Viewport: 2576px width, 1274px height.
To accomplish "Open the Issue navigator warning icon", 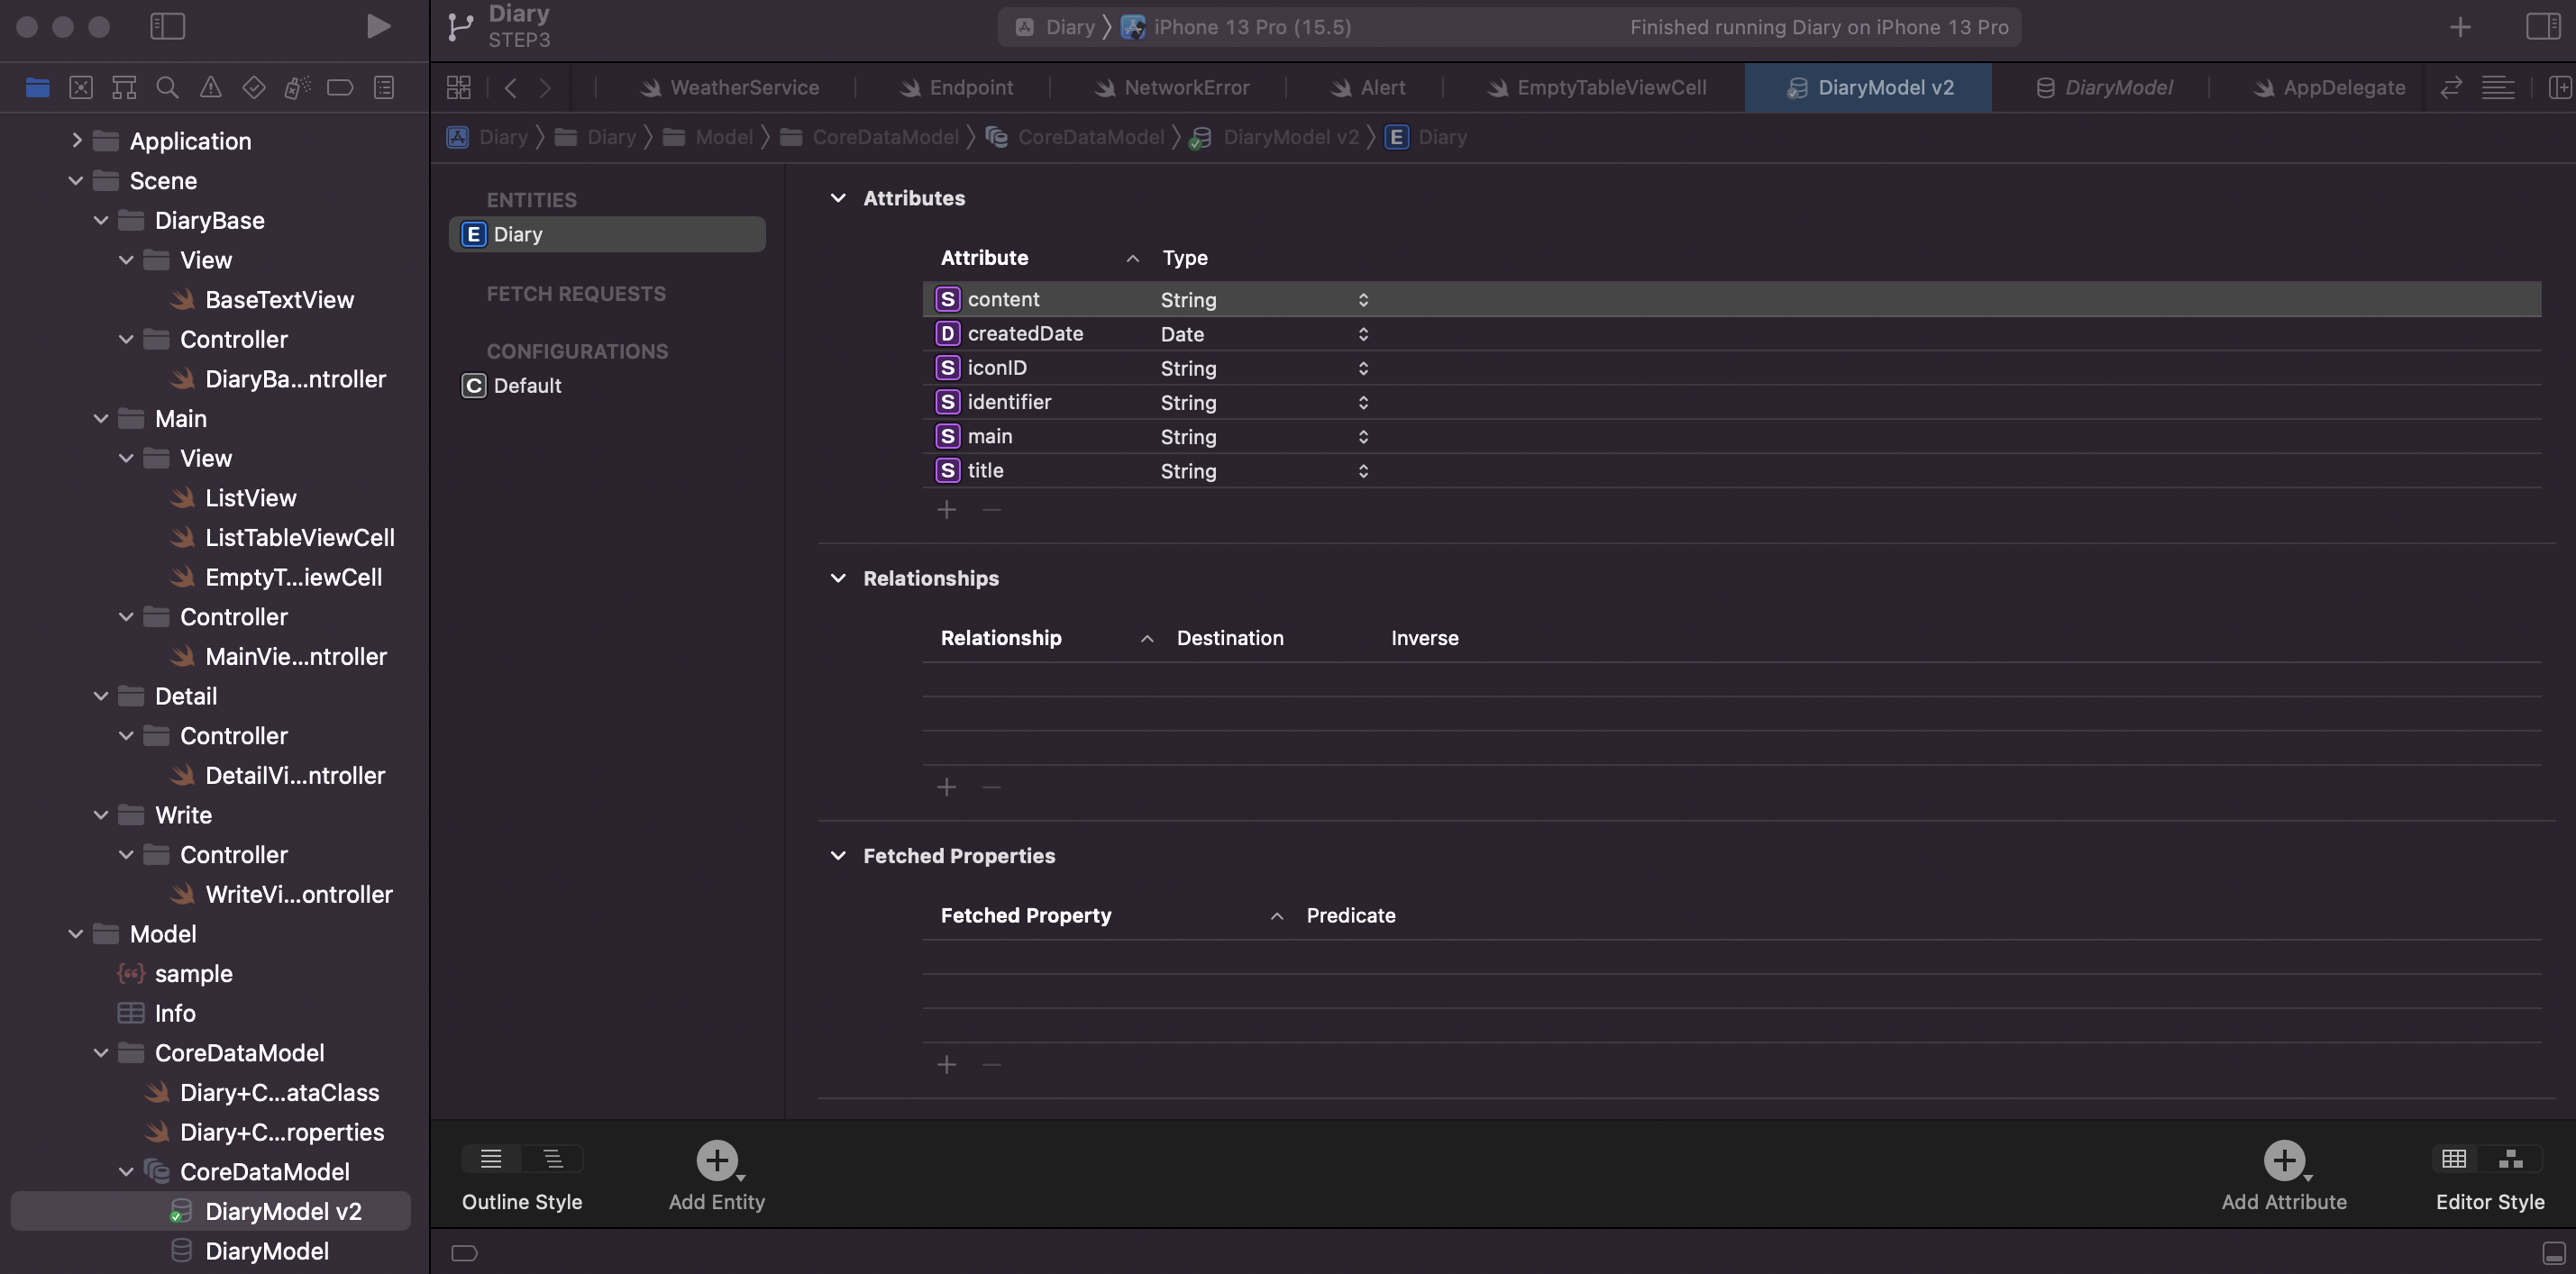I will point(210,87).
